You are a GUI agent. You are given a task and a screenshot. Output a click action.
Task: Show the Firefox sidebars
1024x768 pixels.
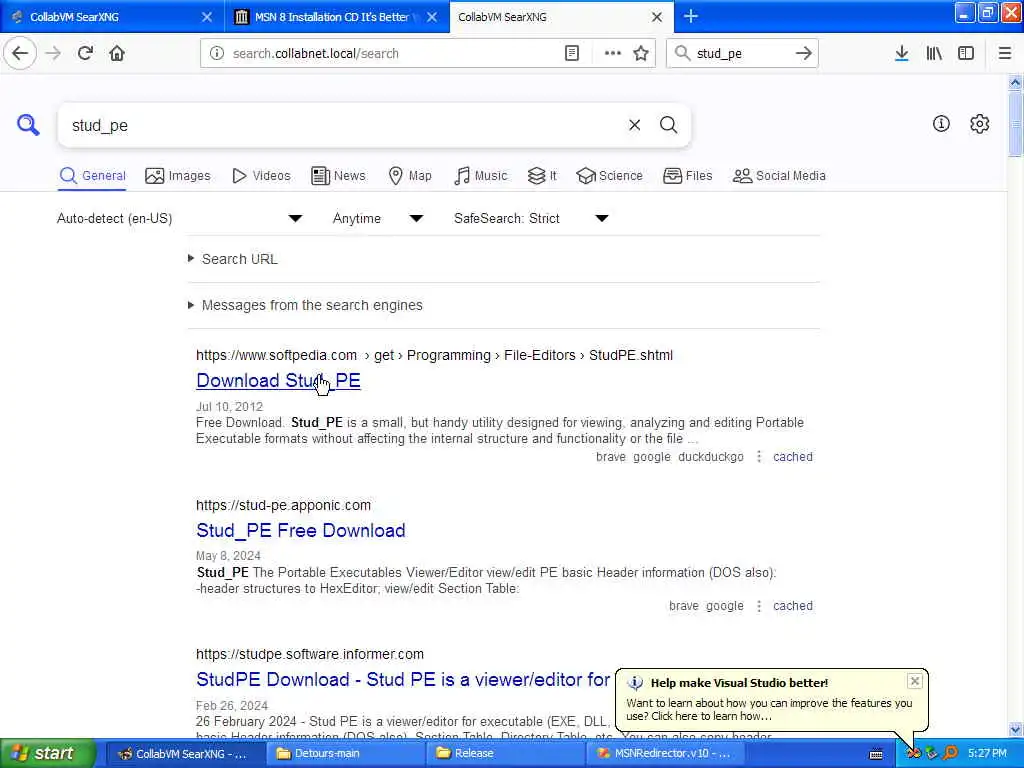point(966,53)
